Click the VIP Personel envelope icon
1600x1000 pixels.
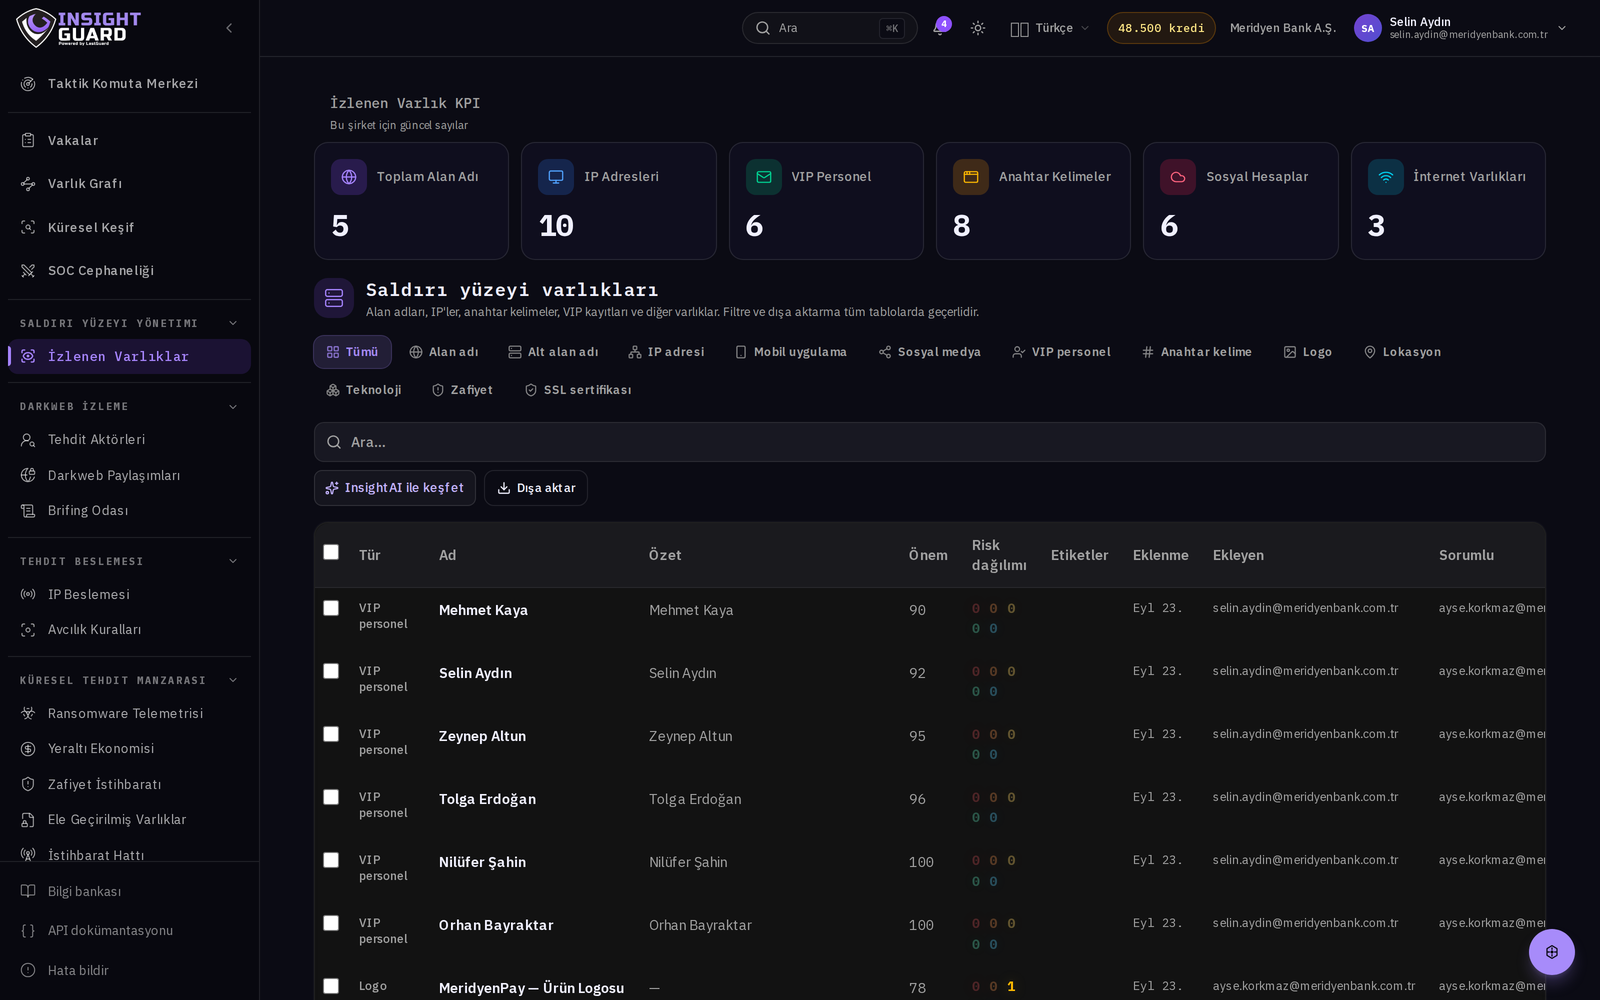(764, 177)
